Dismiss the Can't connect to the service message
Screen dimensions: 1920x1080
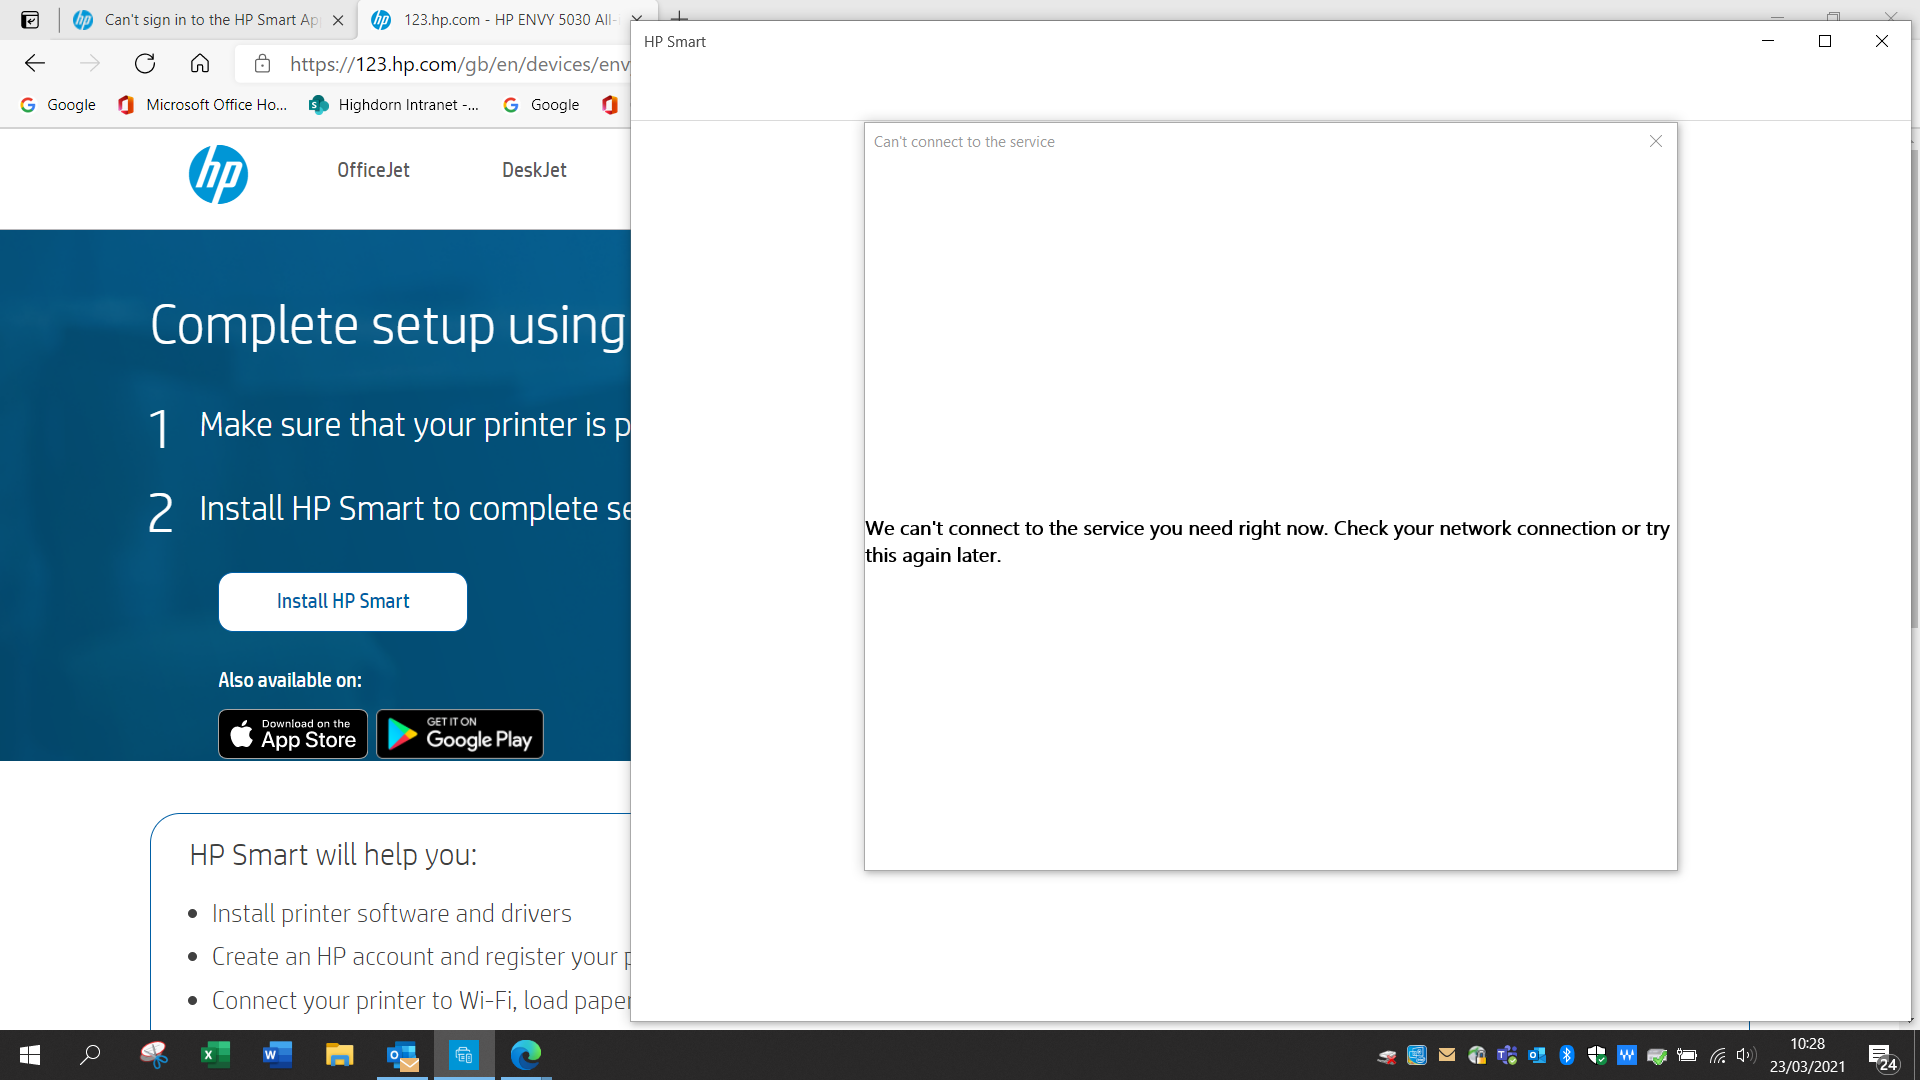pos(1656,141)
